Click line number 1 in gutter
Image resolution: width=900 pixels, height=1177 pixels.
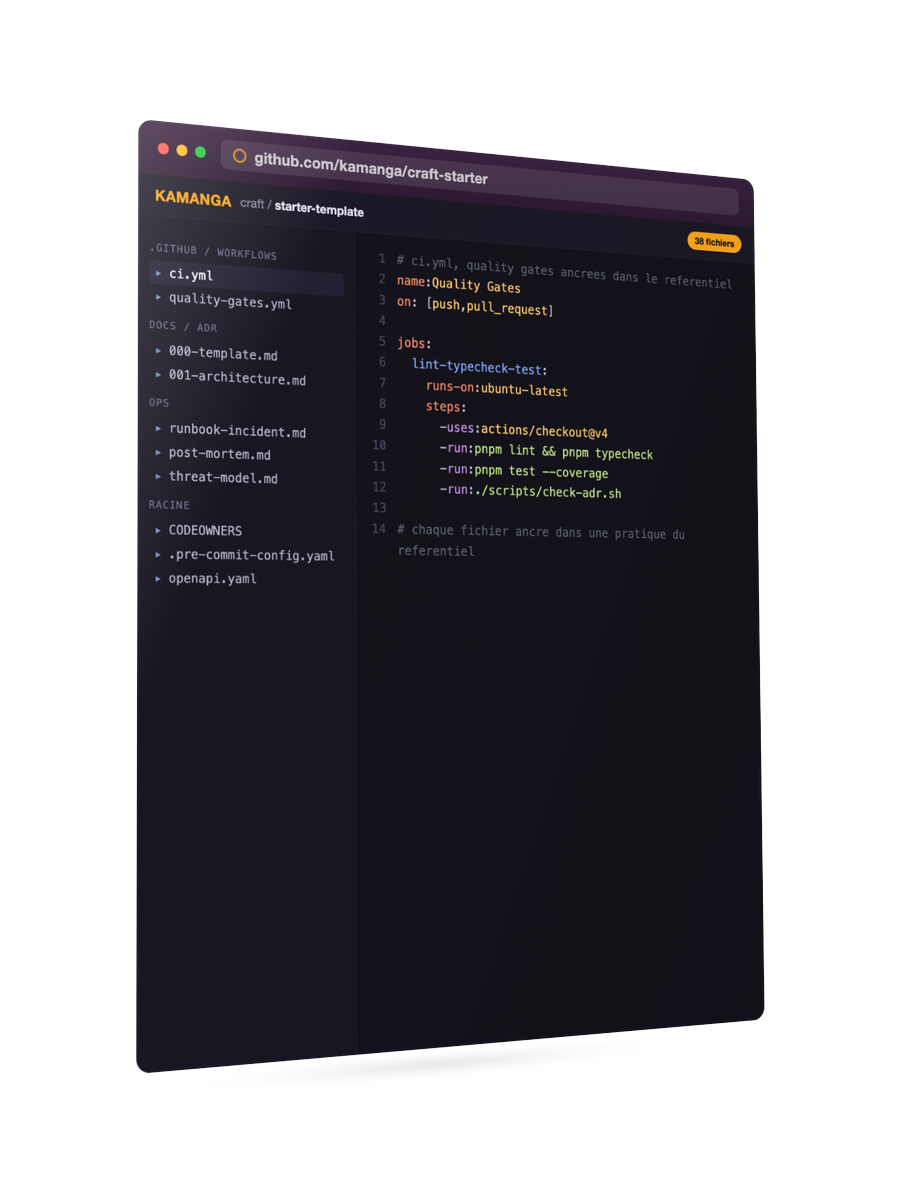pos(382,258)
